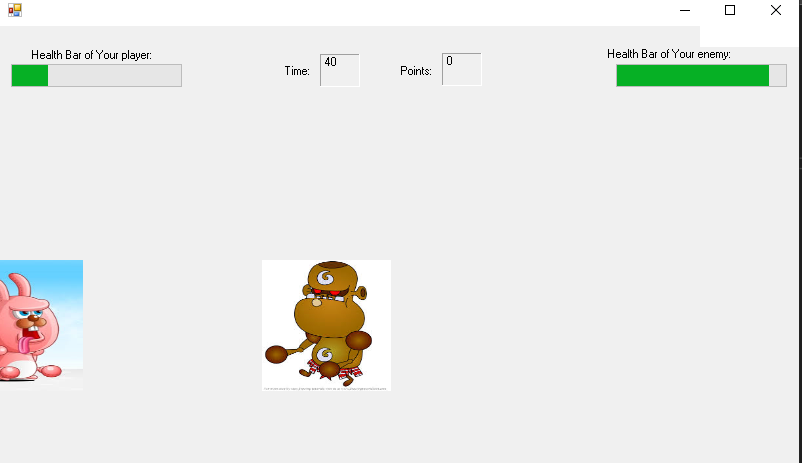The image size is (802, 463).
Task: Select the Points field showing 0
Action: [x=461, y=70]
